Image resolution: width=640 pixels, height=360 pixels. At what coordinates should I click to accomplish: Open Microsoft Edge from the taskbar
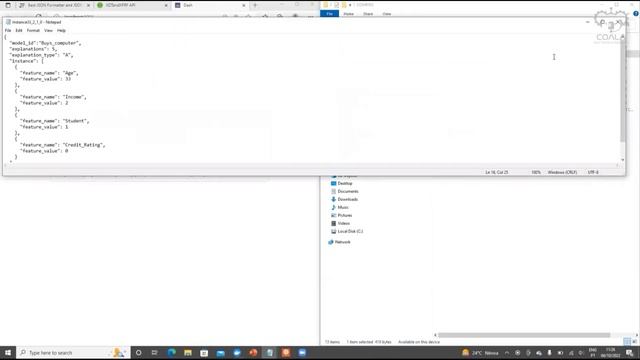(171, 353)
